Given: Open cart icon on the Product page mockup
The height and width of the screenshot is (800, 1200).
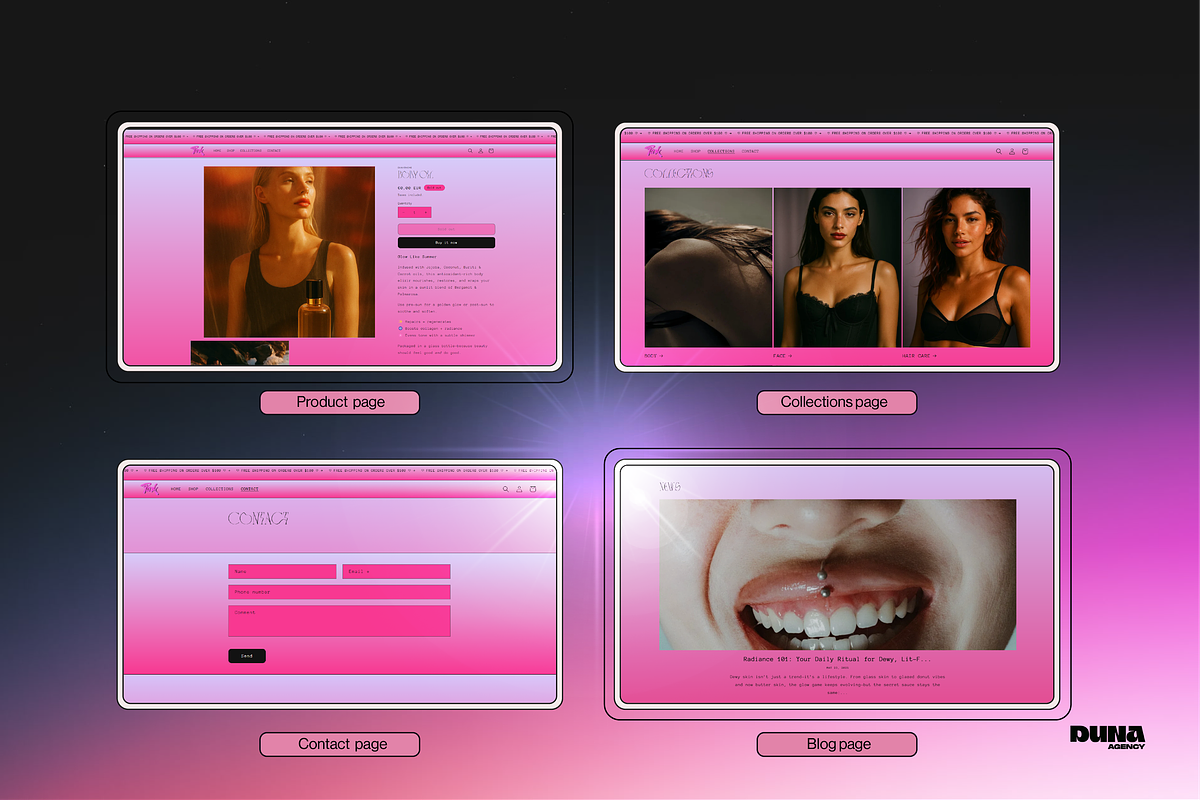Looking at the screenshot, I should [x=491, y=151].
